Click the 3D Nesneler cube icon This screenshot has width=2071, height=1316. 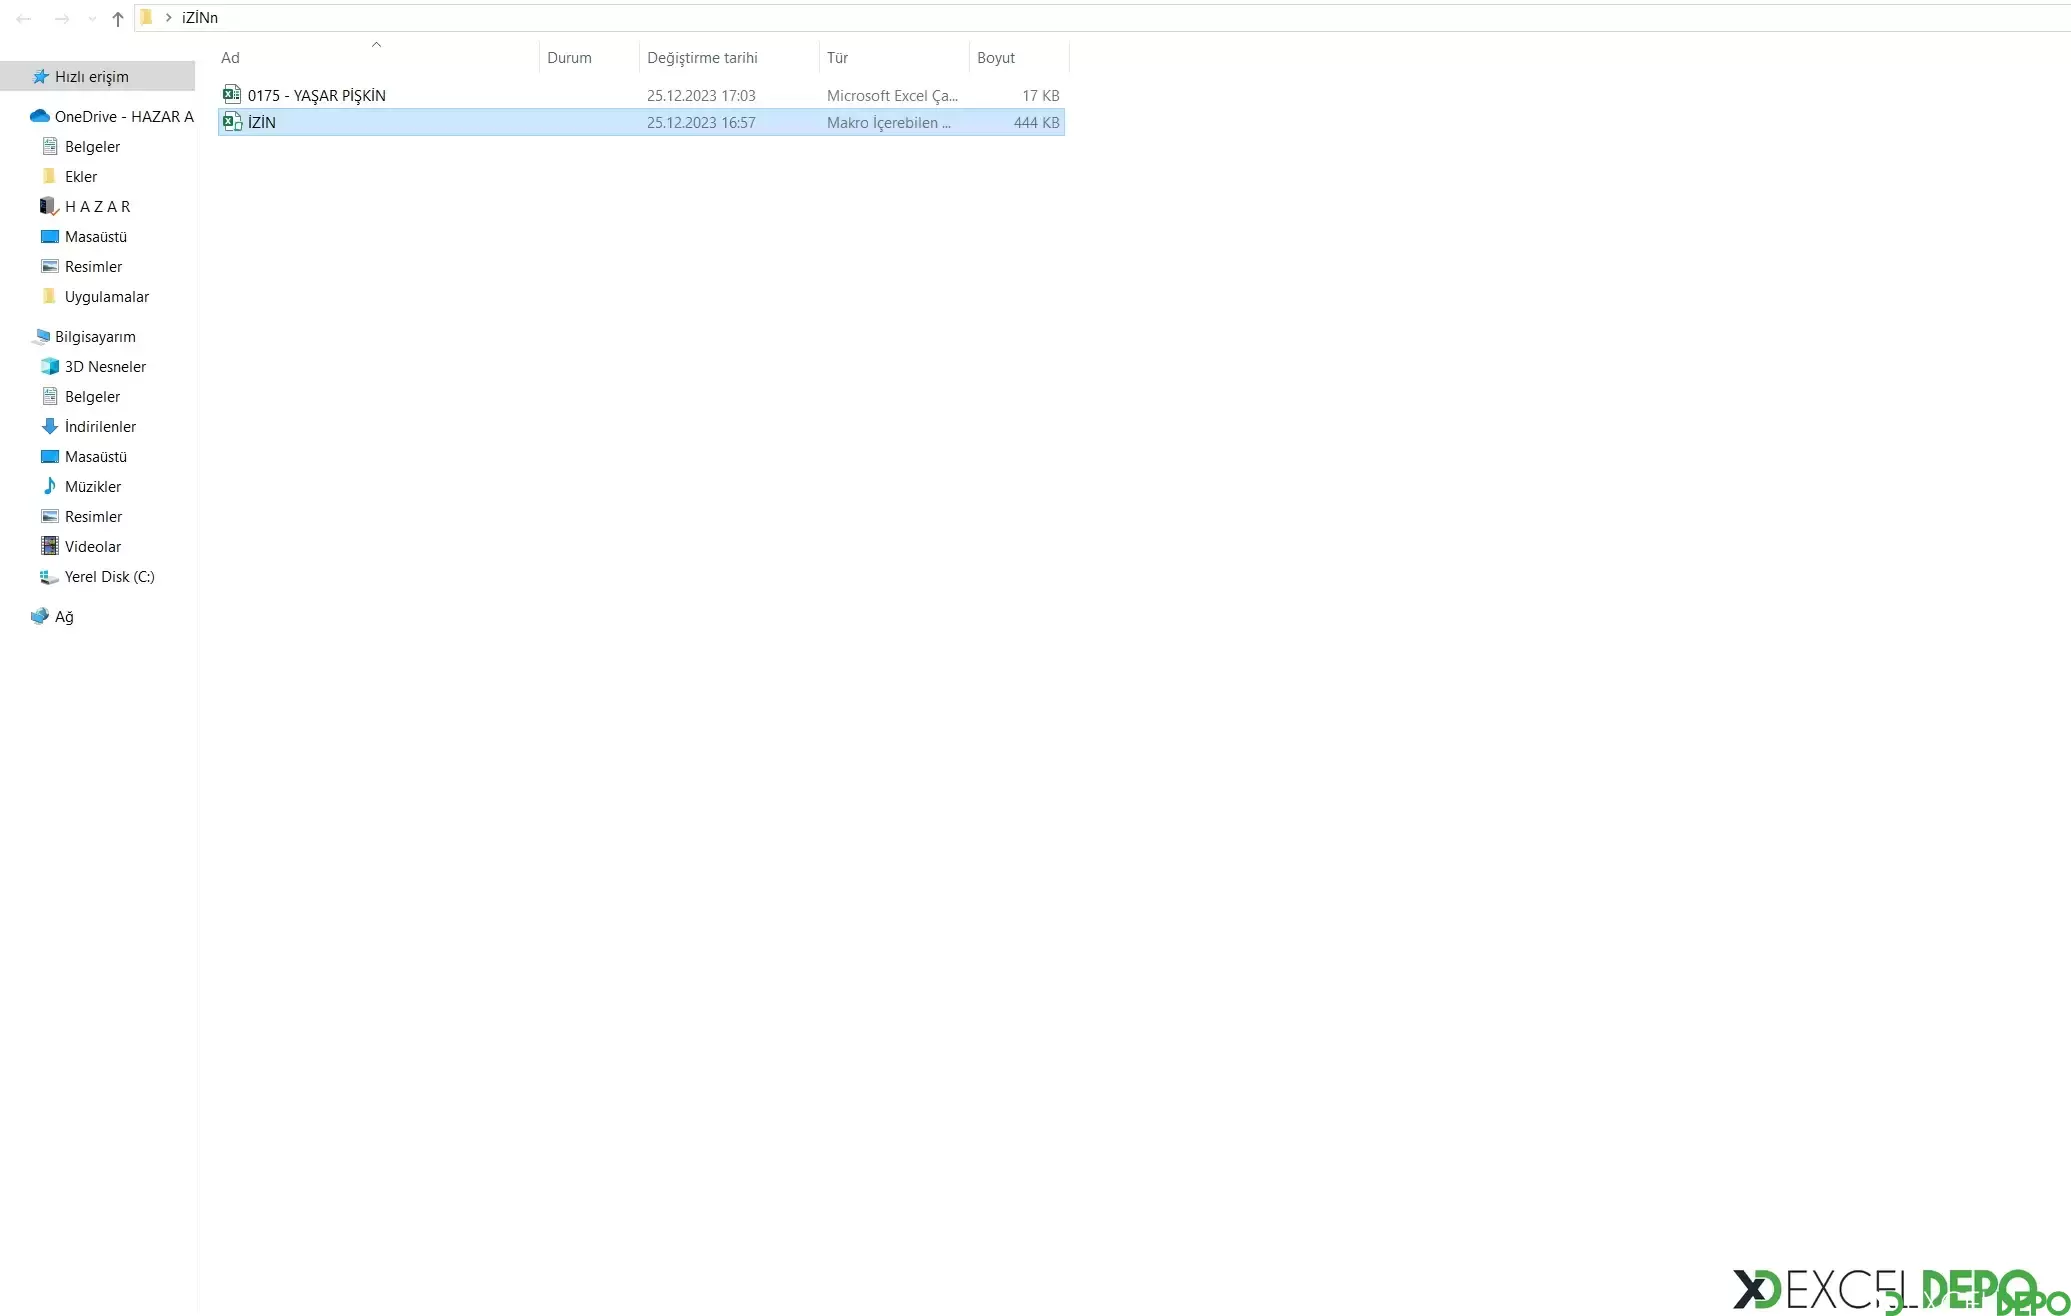[49, 366]
